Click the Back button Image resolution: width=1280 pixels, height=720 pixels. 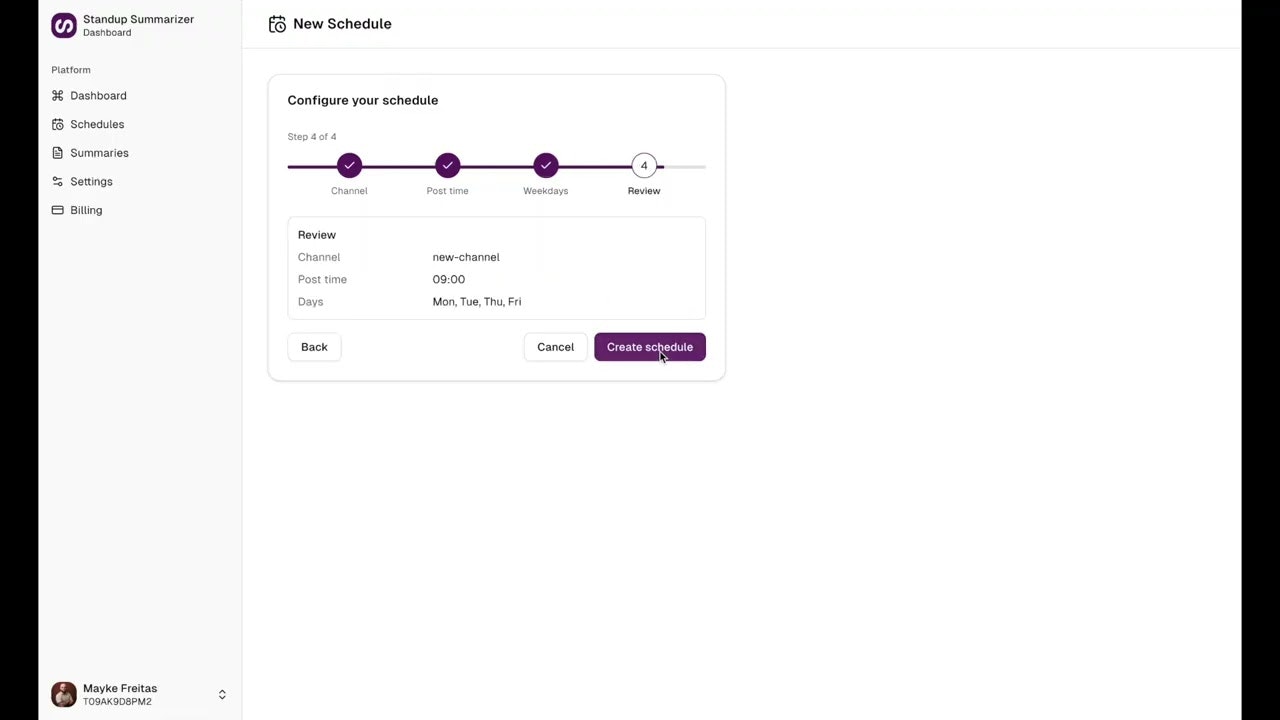click(314, 347)
